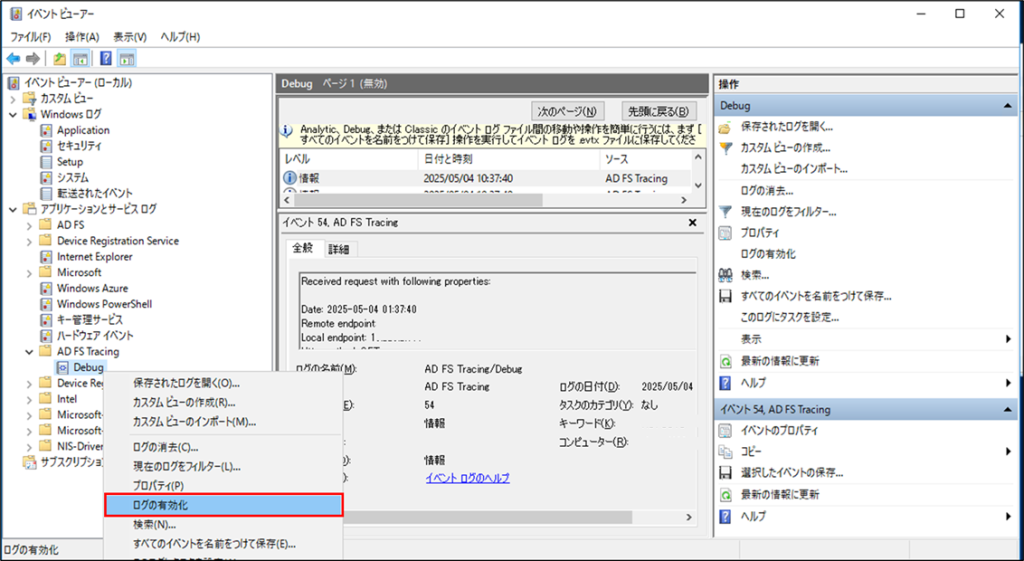
Task: Click 選択したイベントの保存... in actions pane
Action: 792,473
